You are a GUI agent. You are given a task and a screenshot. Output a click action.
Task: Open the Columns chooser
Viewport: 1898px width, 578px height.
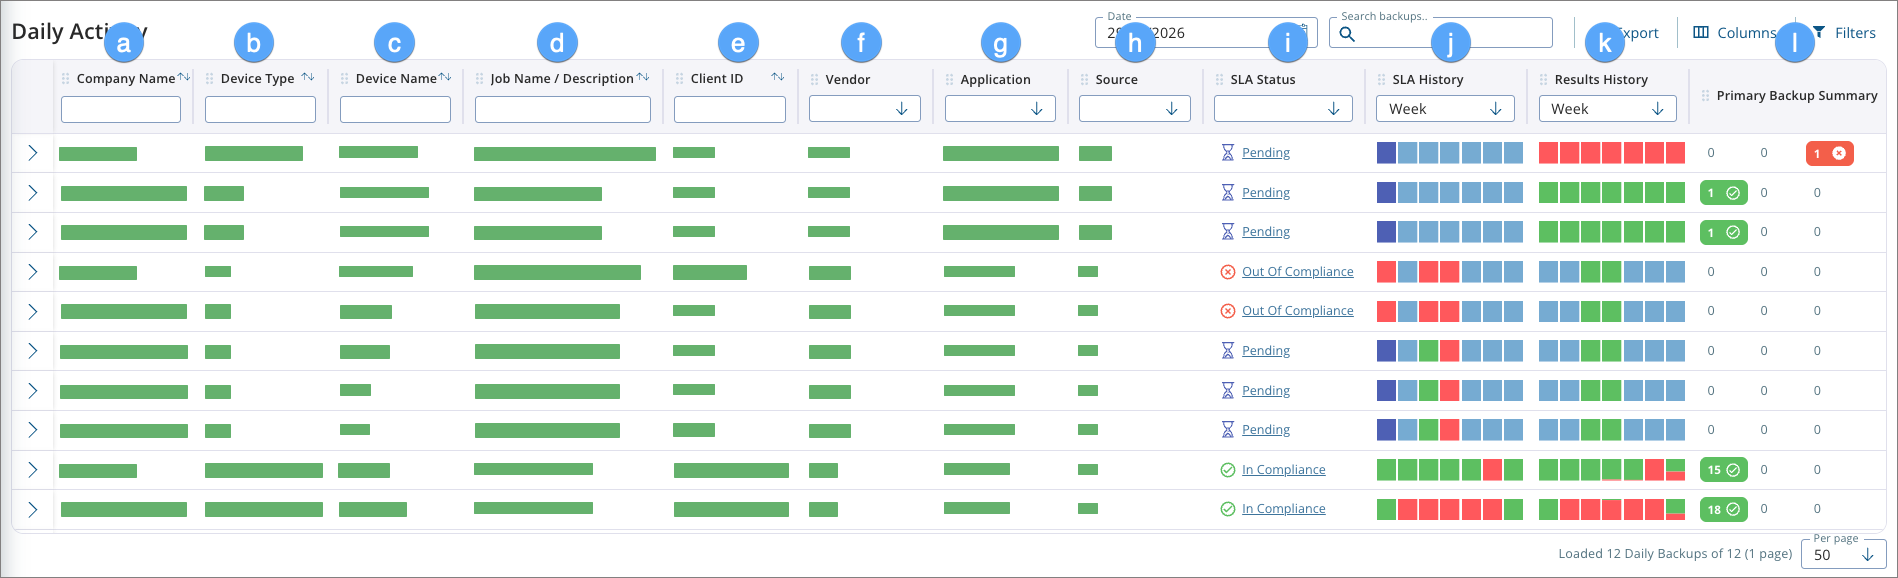click(x=1734, y=33)
